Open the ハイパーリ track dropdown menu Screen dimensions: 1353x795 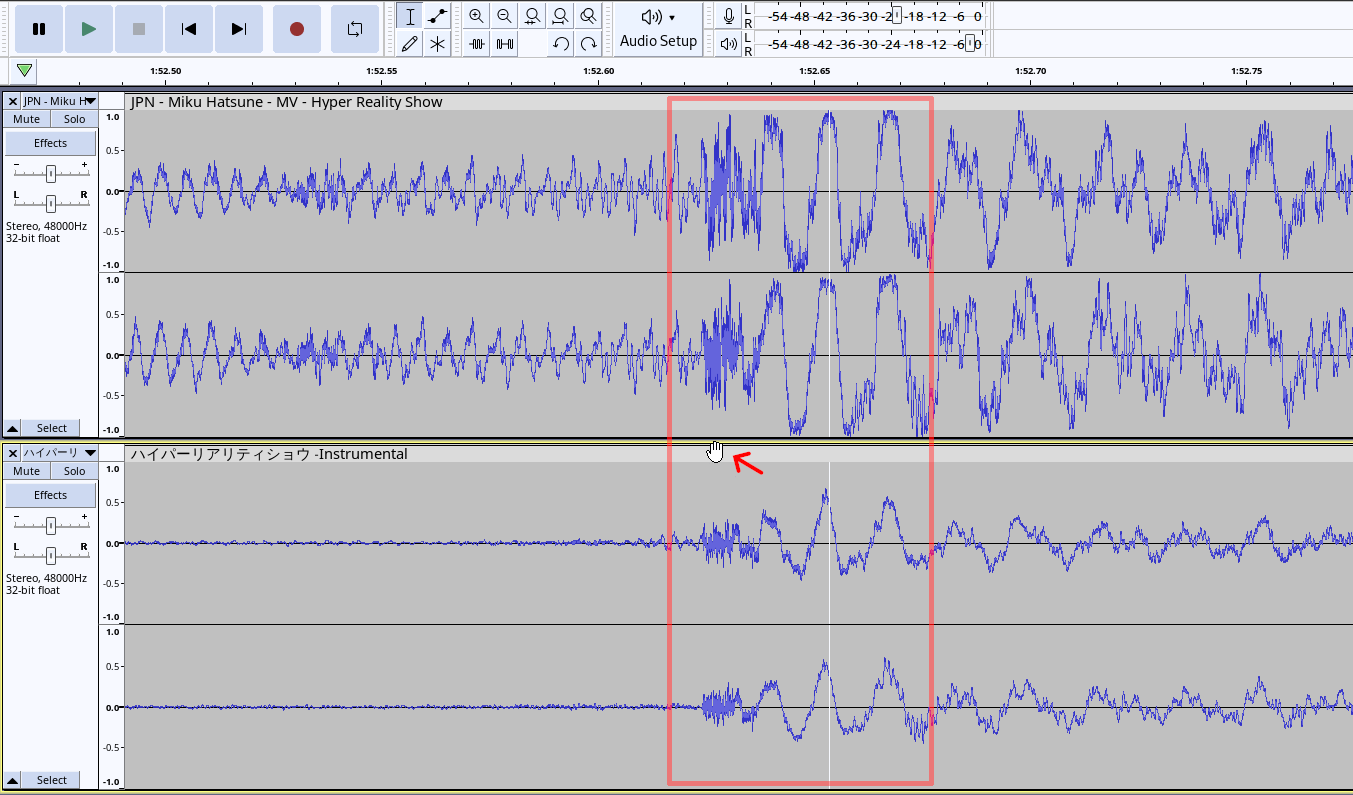click(x=60, y=453)
